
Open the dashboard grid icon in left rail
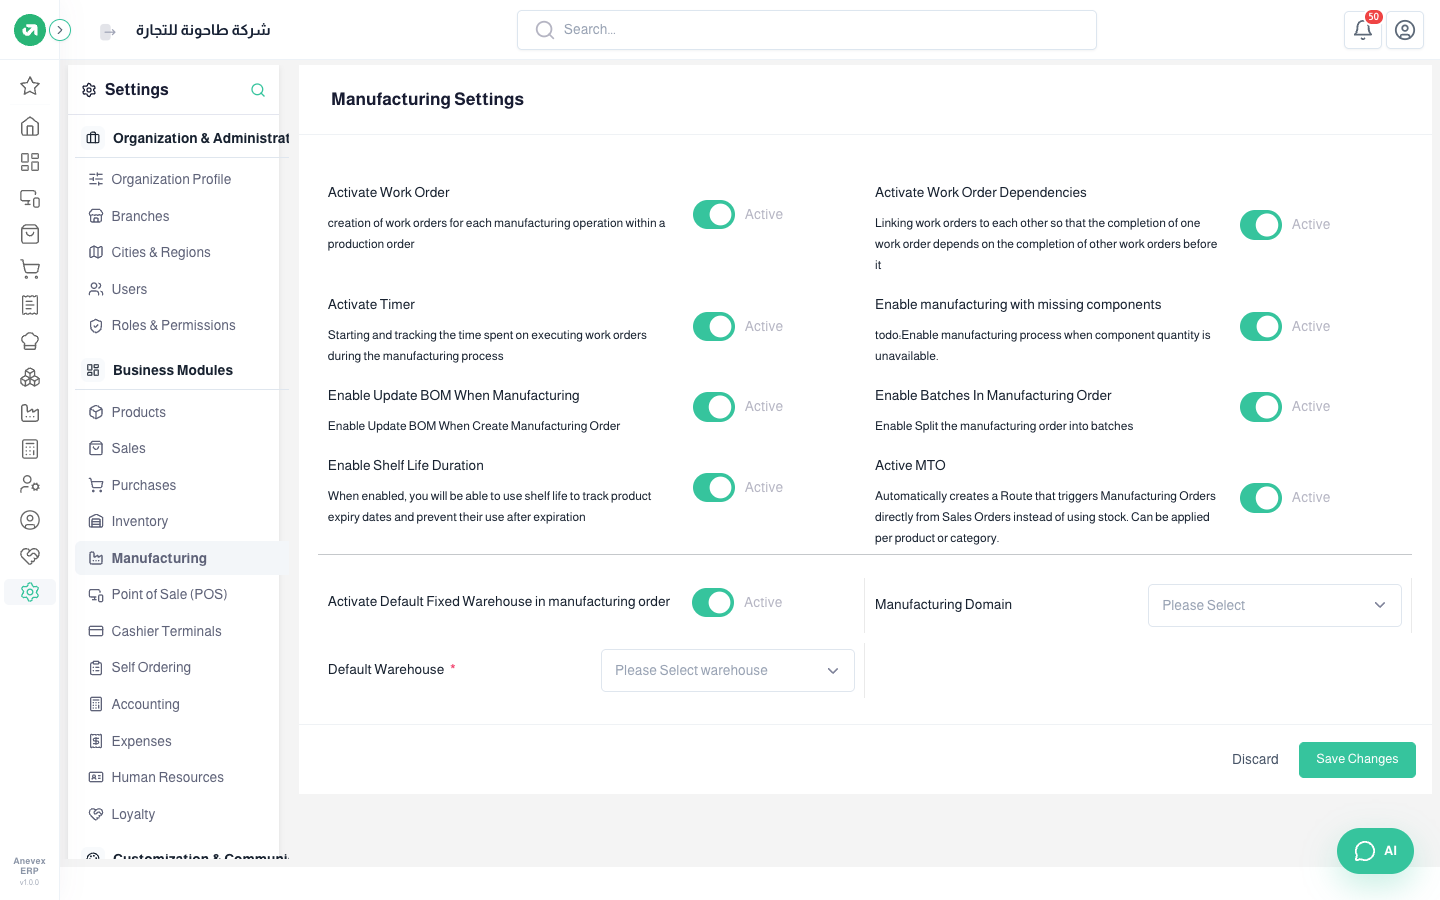click(30, 162)
